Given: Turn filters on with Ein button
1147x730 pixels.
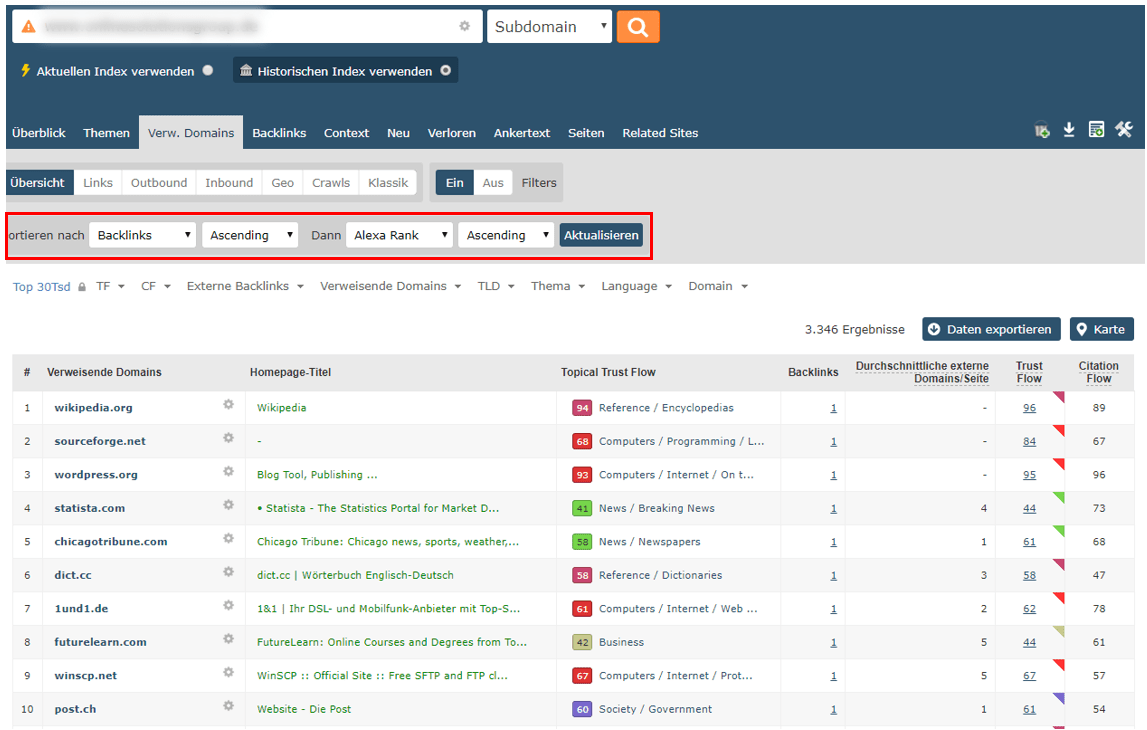Looking at the screenshot, I should click(x=455, y=183).
